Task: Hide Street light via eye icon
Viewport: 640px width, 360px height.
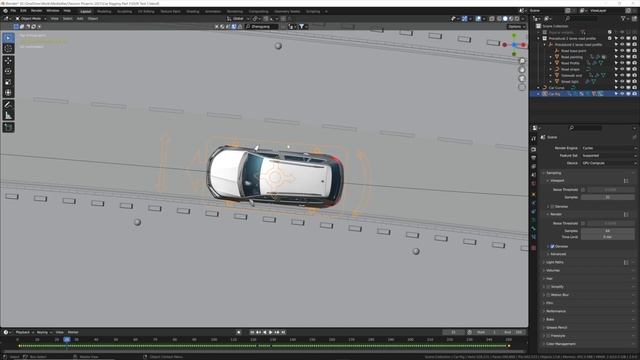Action: click(622, 82)
